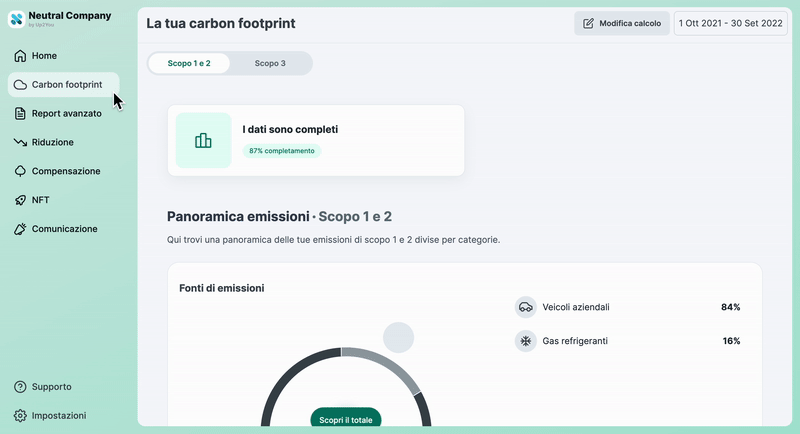The width and height of the screenshot is (800, 434).
Task: Select the Veicoli aziendali emission row
Action: 627,307
